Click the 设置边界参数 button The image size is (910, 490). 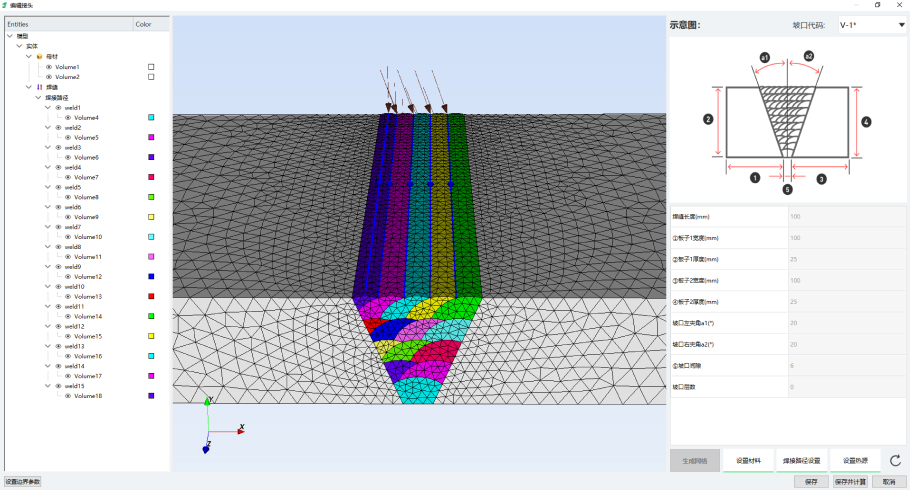coord(22,482)
